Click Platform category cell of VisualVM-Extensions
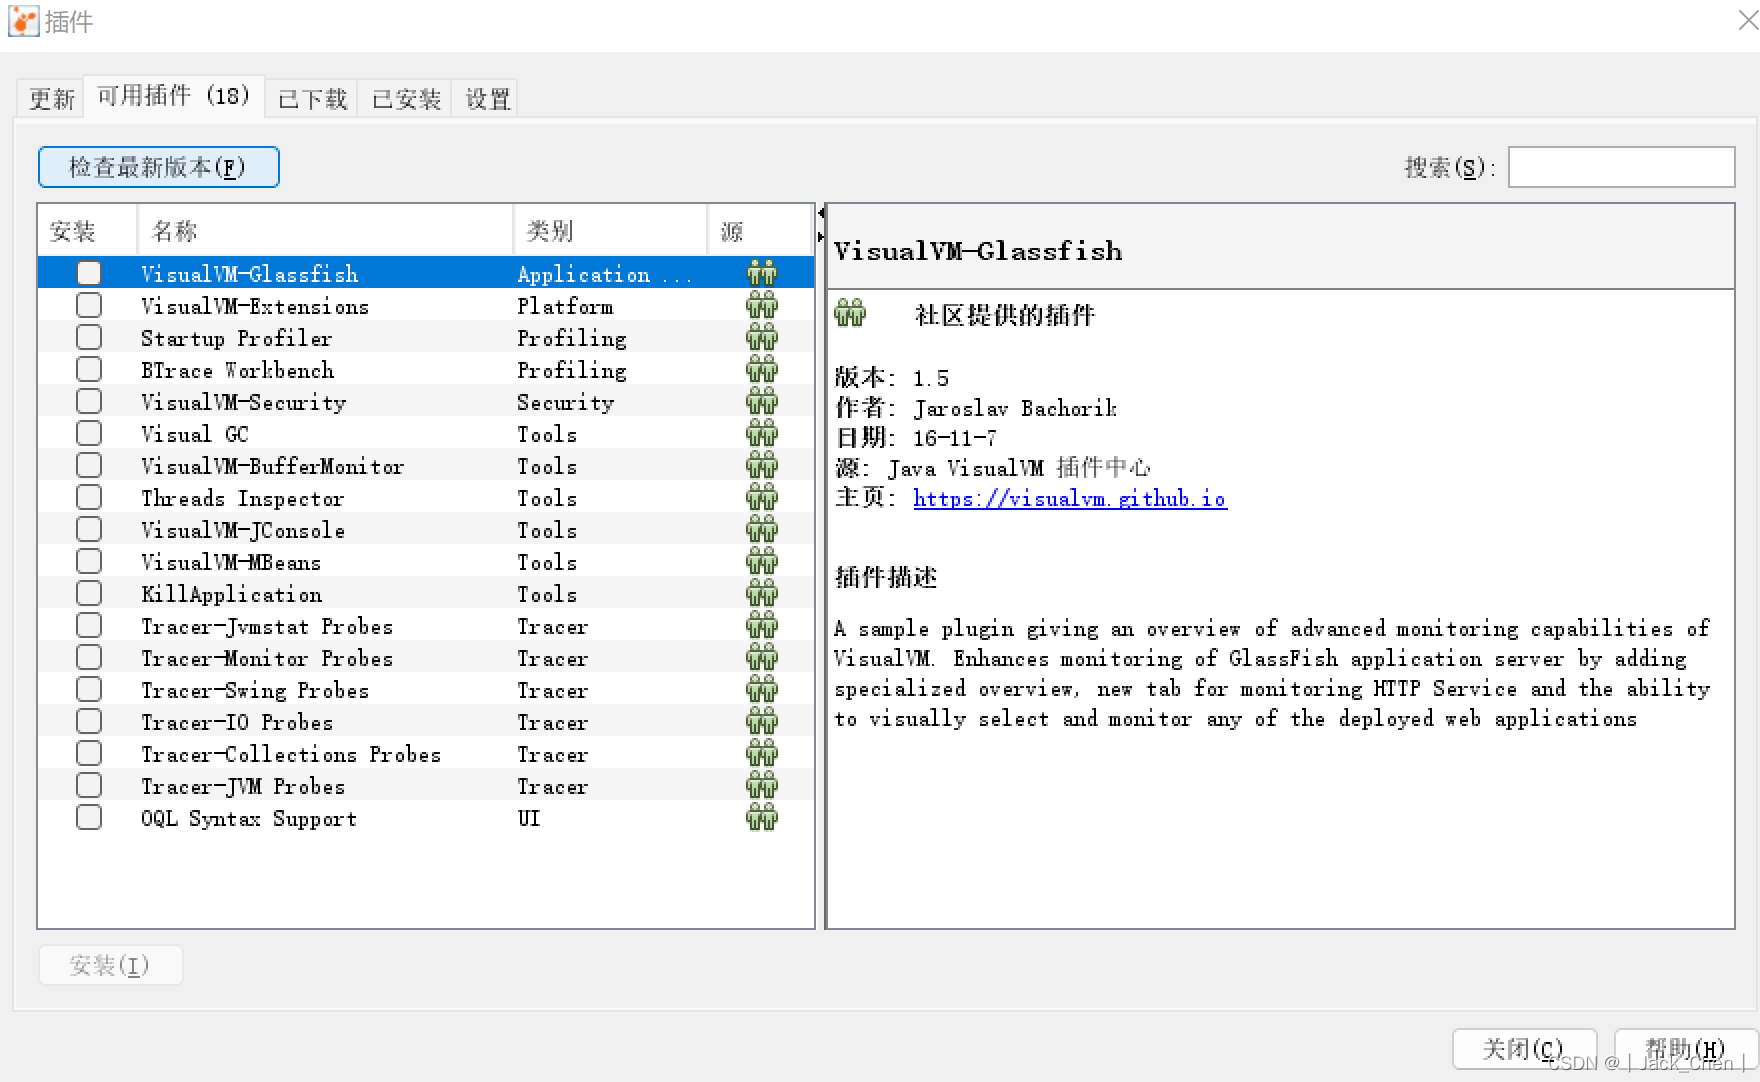This screenshot has height=1082, width=1760. pyautogui.click(x=565, y=306)
